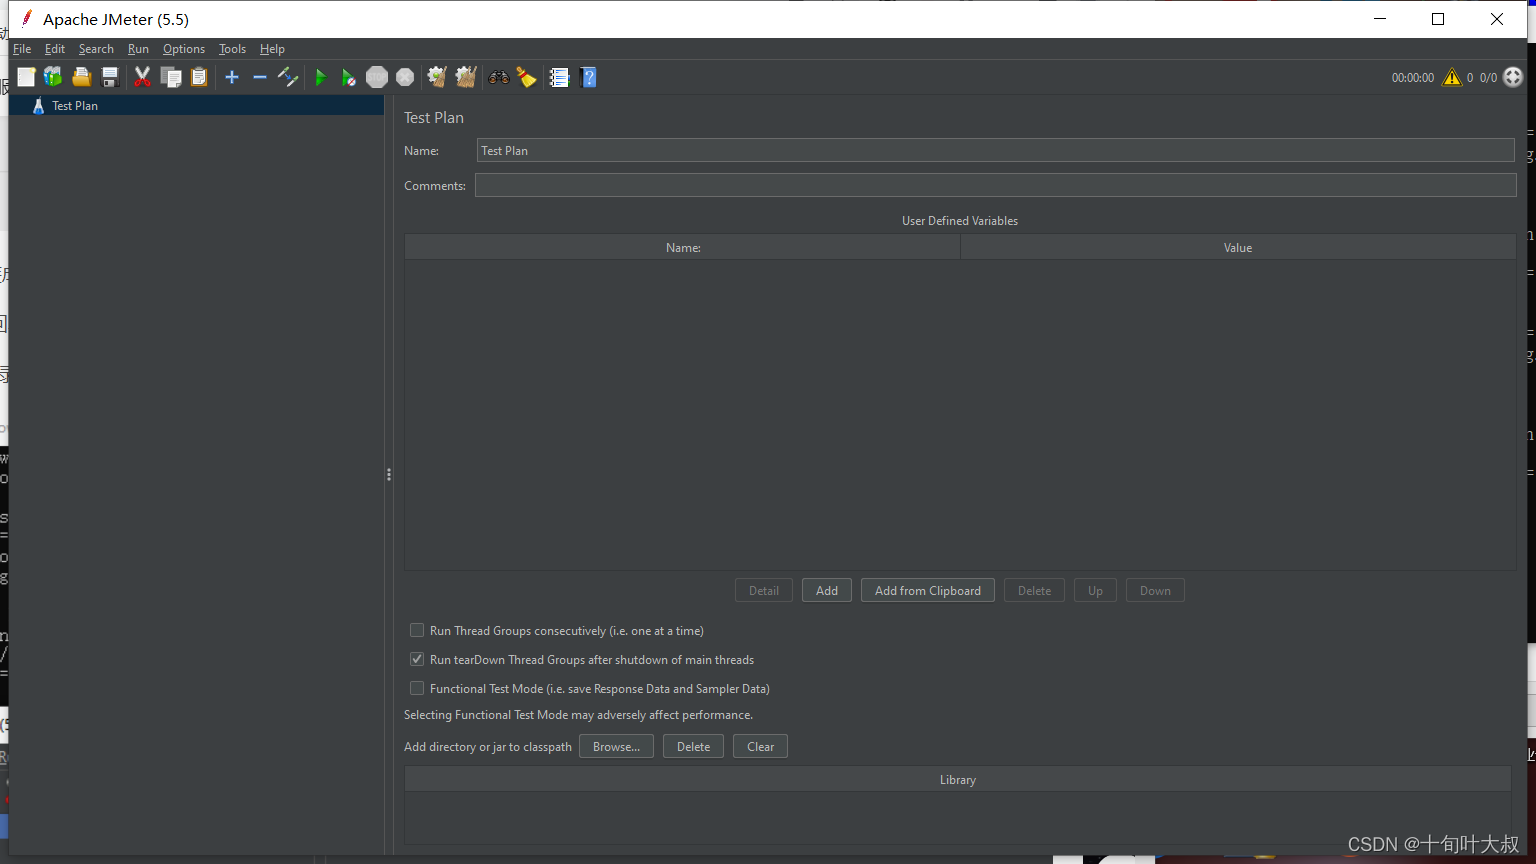Click the classpath Delete button

[x=693, y=746]
